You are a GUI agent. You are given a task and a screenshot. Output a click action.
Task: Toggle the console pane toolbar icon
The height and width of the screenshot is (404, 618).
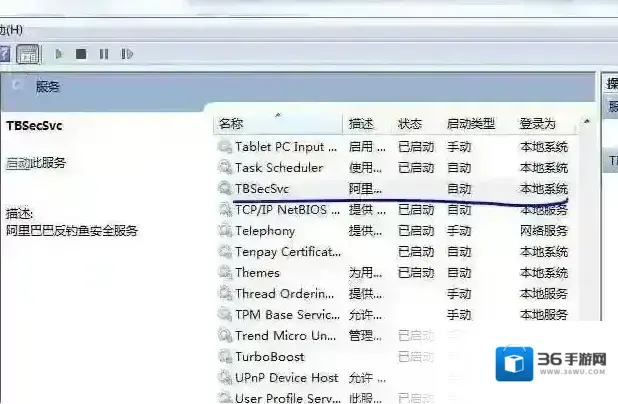(28, 54)
